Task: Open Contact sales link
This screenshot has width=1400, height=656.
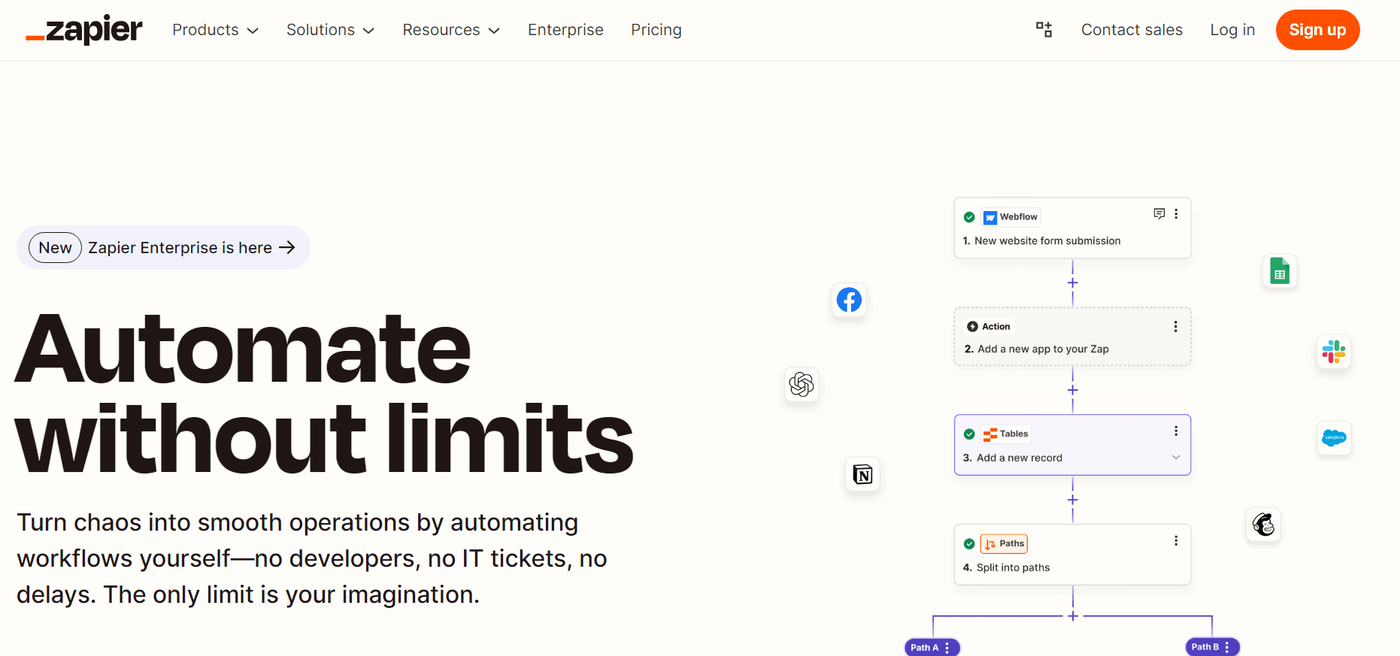Action: [x=1132, y=30]
